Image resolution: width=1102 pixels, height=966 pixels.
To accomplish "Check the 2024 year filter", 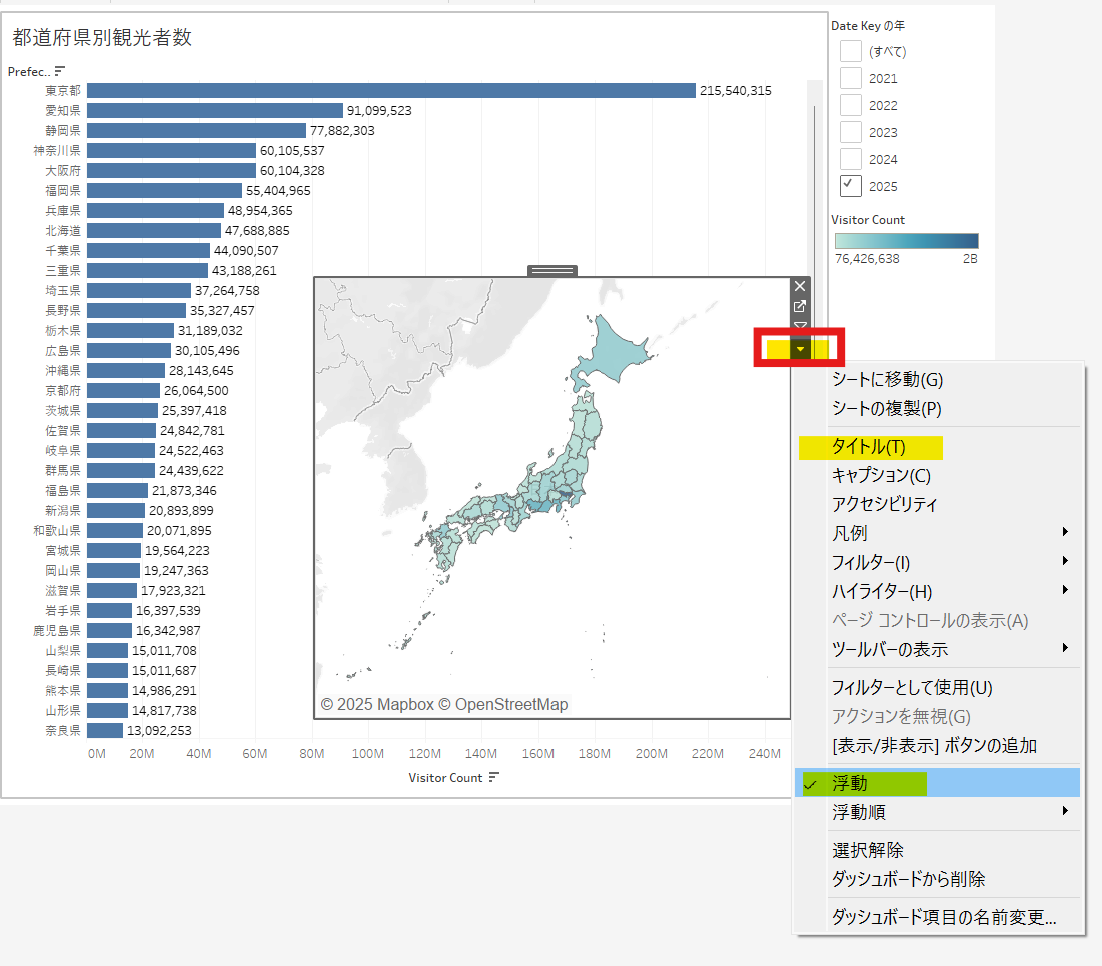I will 850,159.
